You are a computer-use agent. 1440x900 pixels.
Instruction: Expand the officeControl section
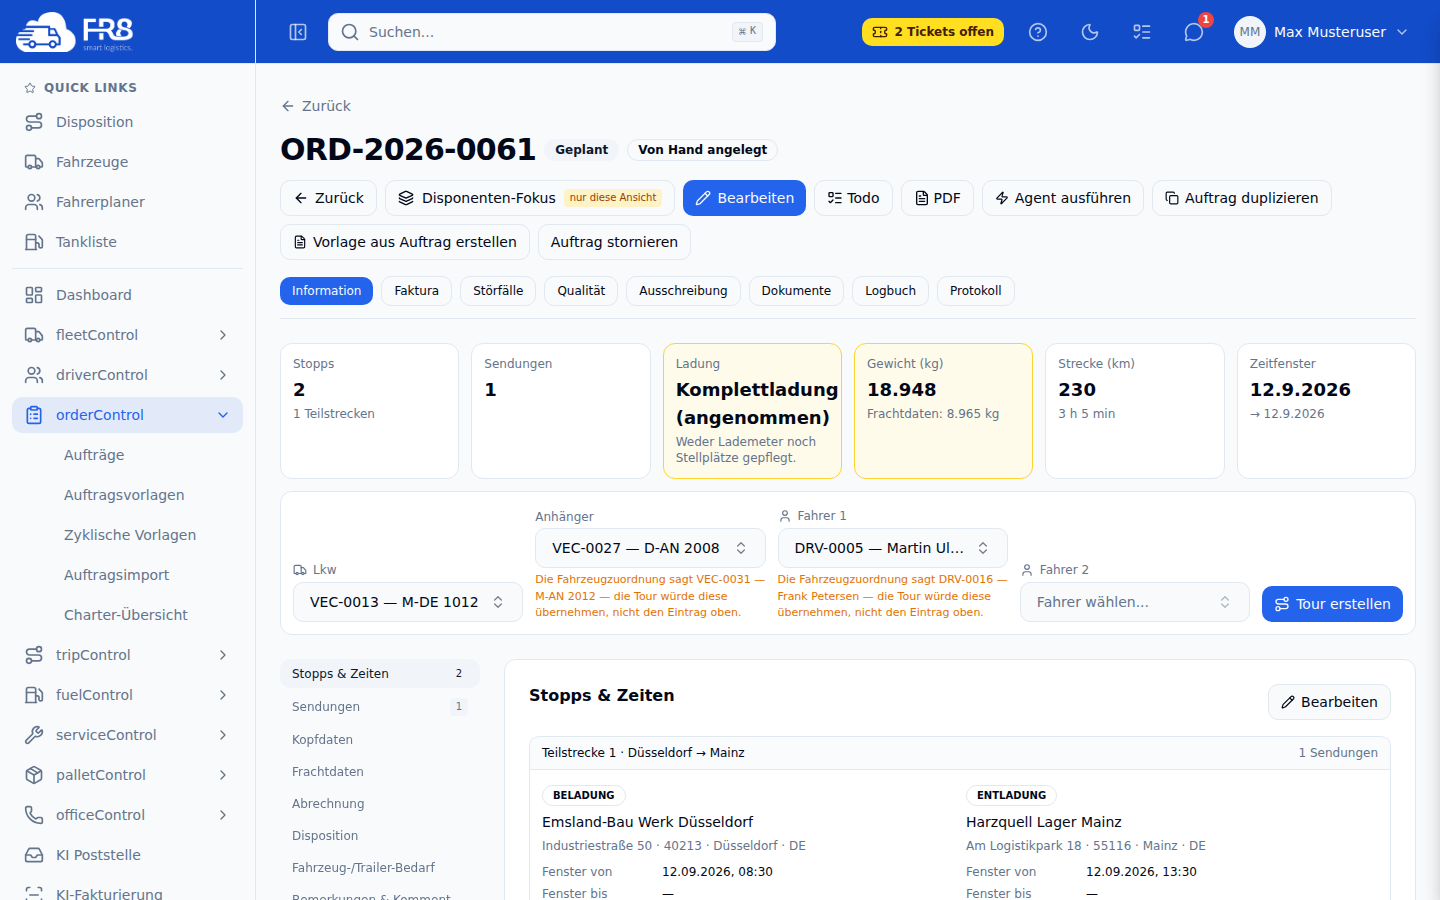click(x=127, y=815)
